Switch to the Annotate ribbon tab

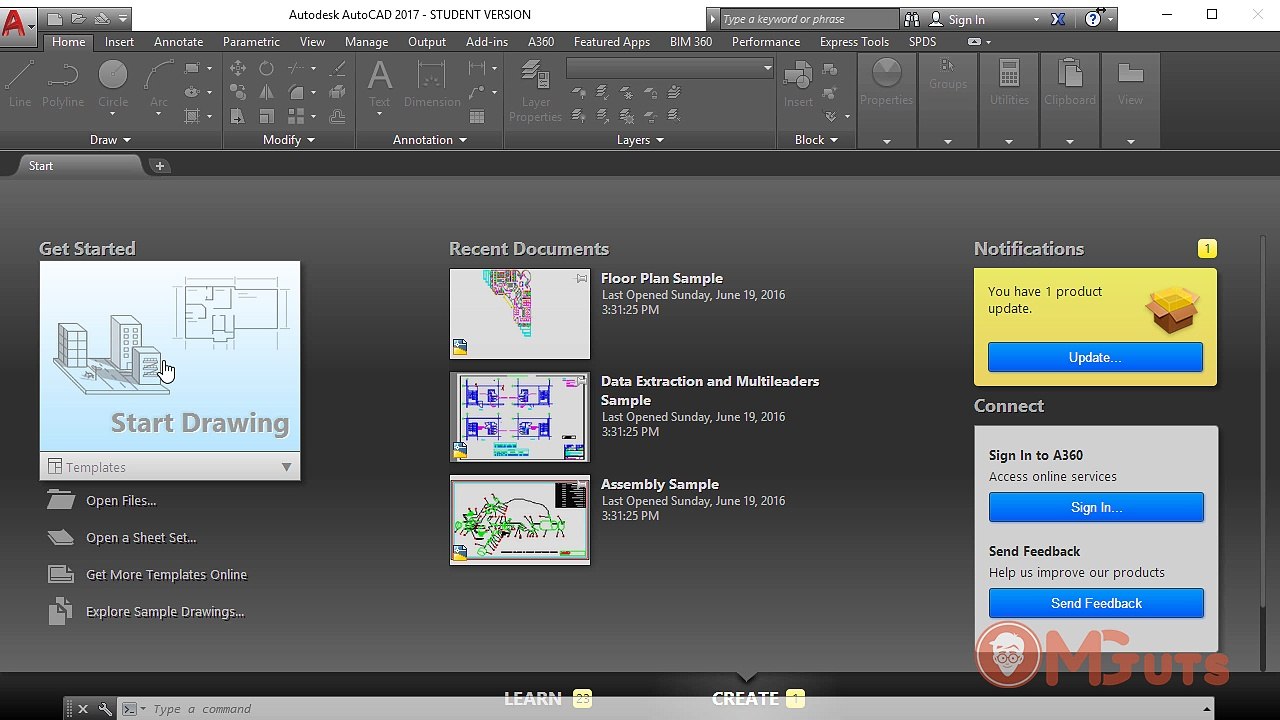[178, 42]
